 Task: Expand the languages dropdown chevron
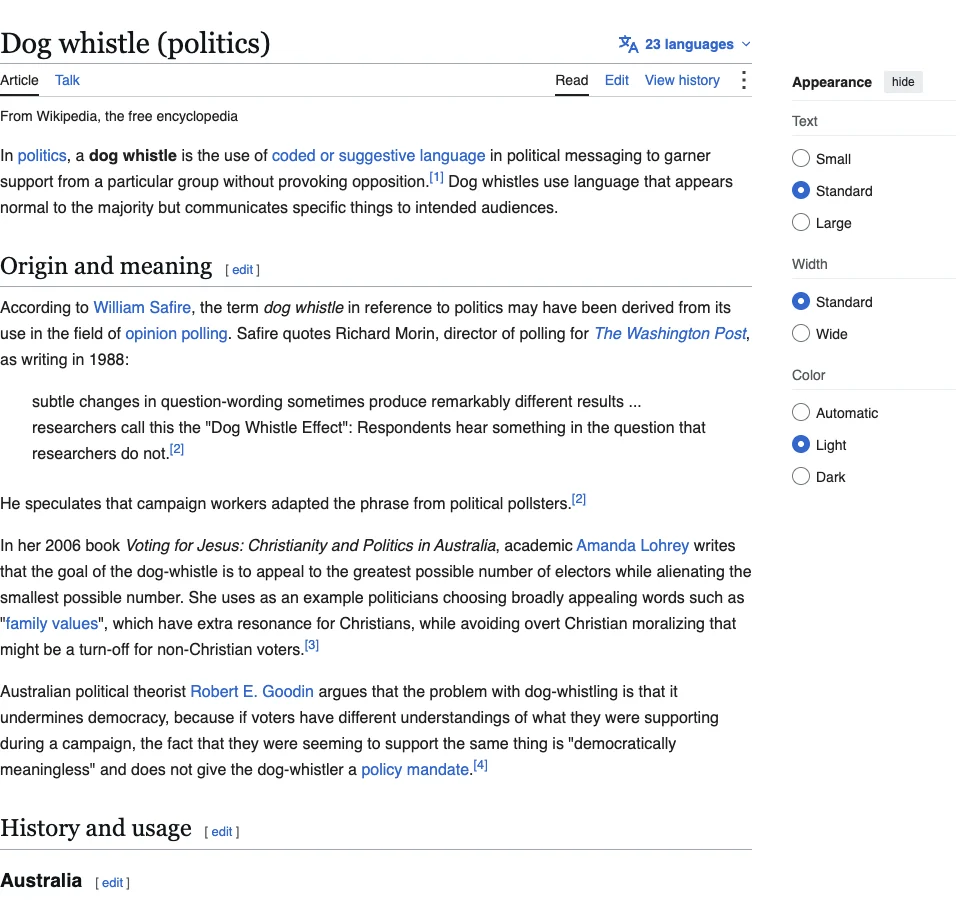click(x=746, y=44)
